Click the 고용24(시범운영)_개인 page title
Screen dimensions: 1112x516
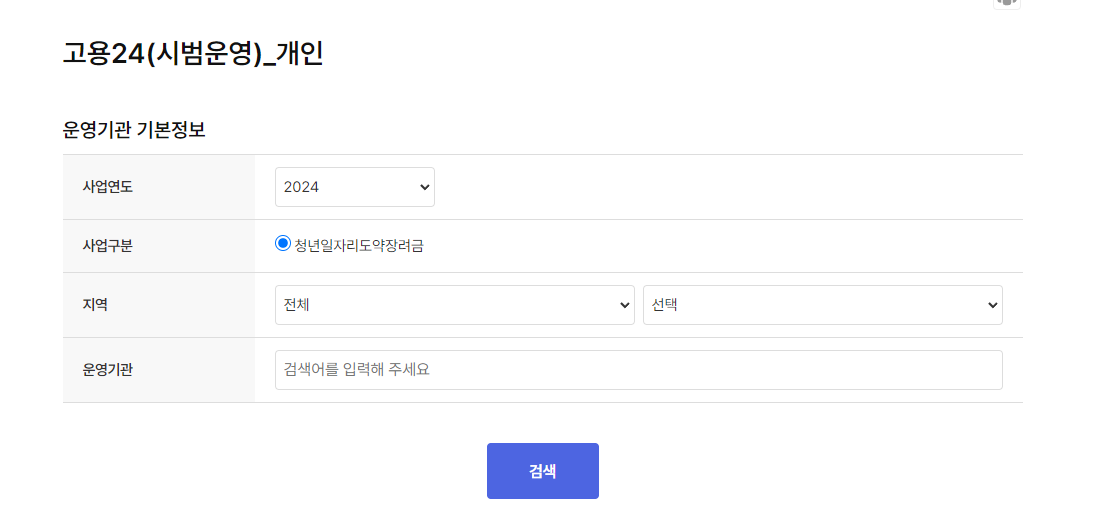point(193,55)
